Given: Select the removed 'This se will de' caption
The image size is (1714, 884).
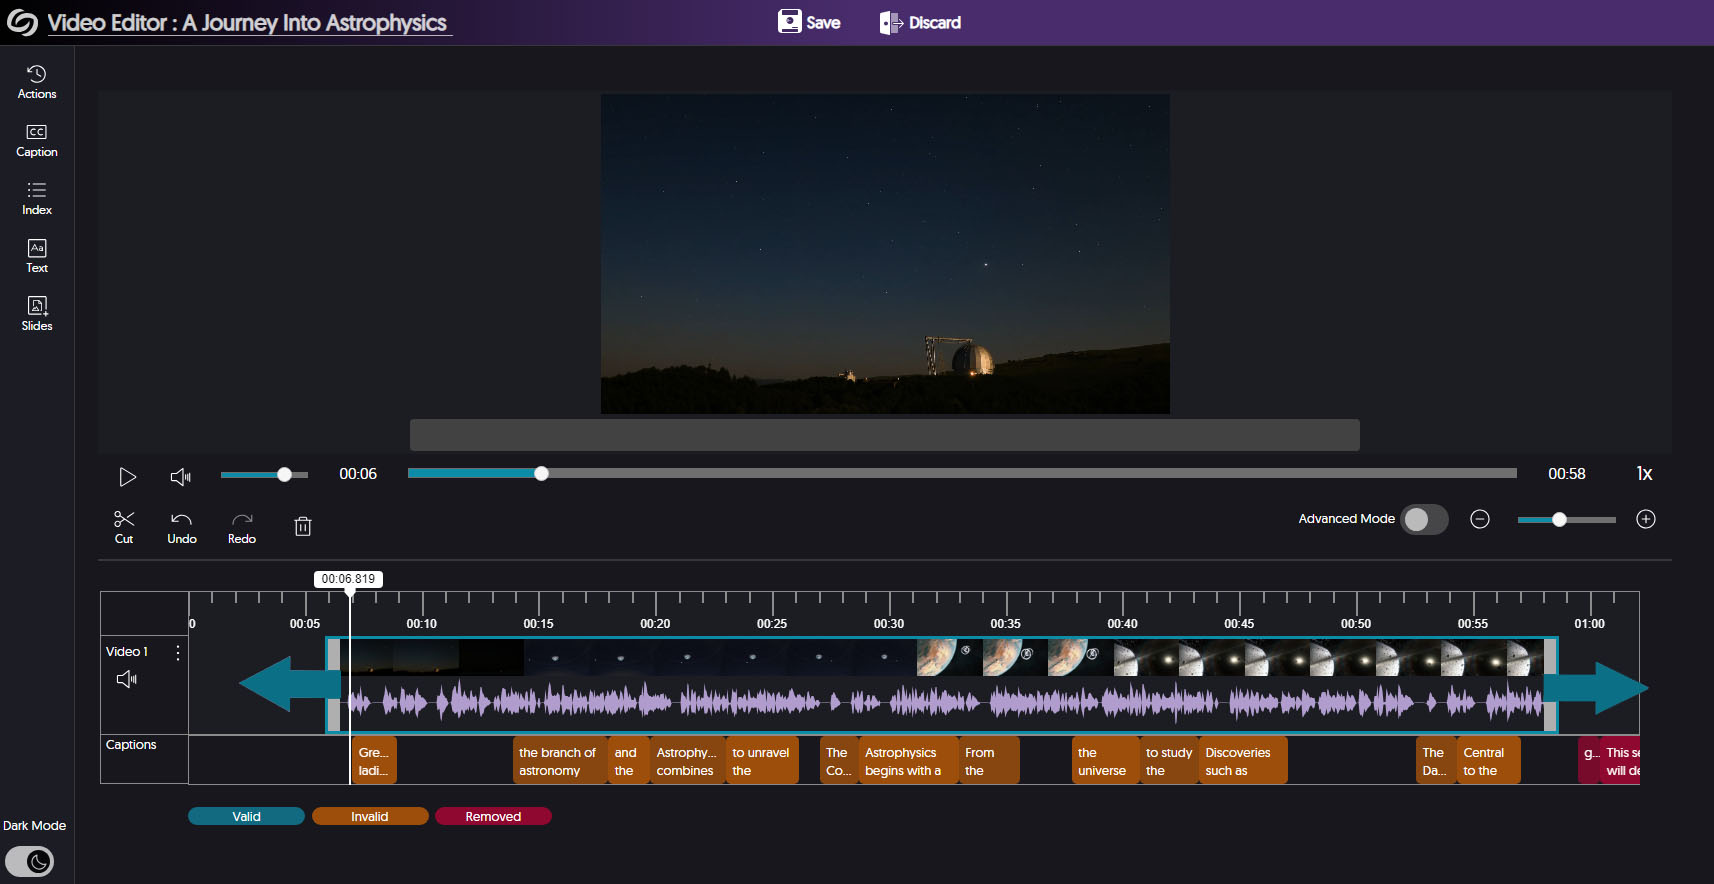Looking at the screenshot, I should (1621, 761).
